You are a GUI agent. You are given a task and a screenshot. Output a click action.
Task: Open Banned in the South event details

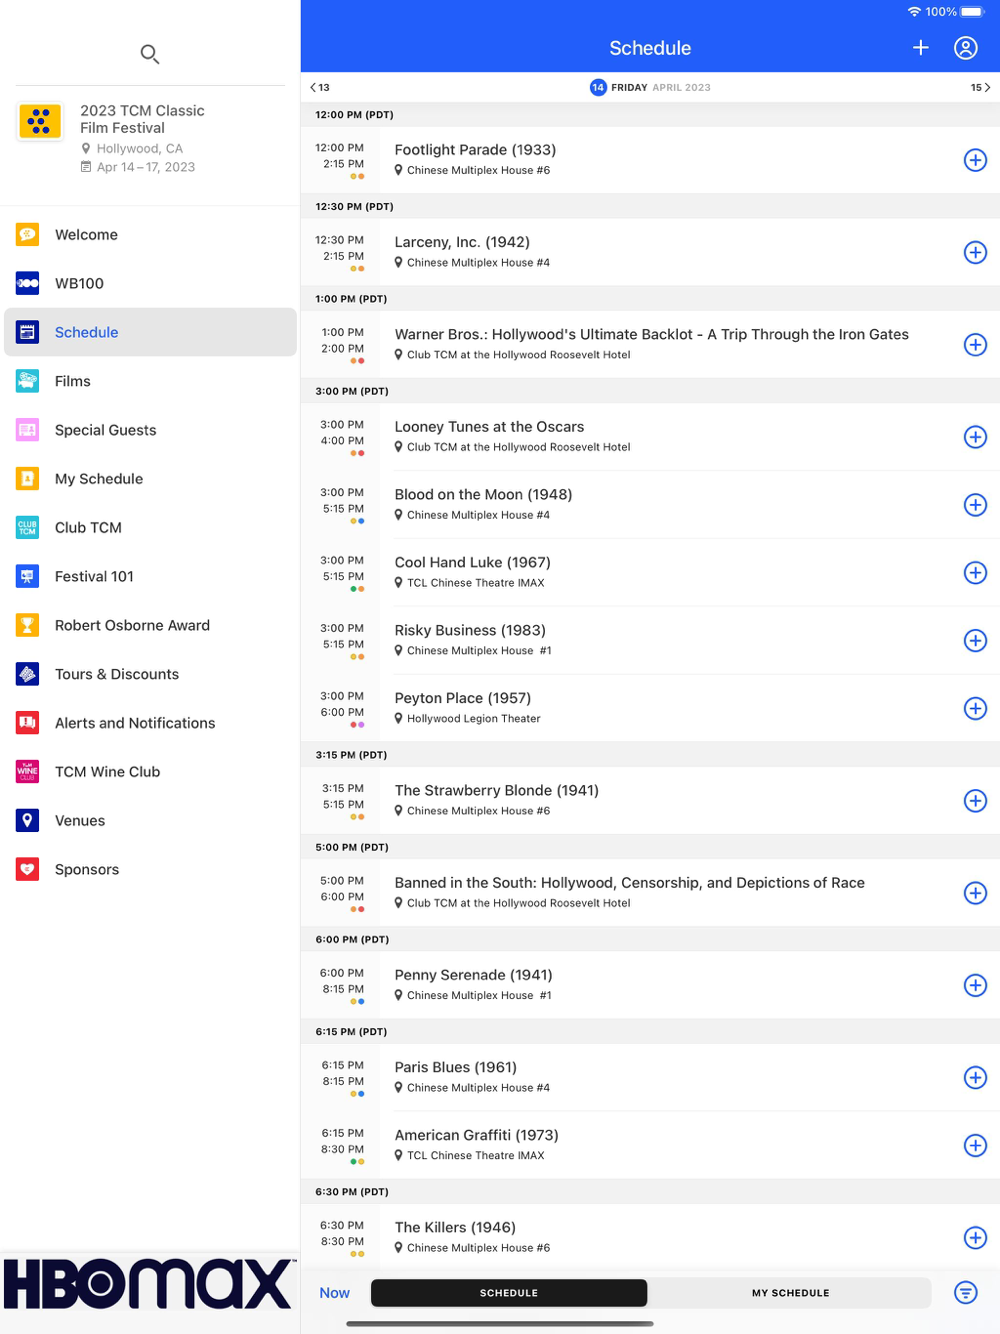[650, 892]
